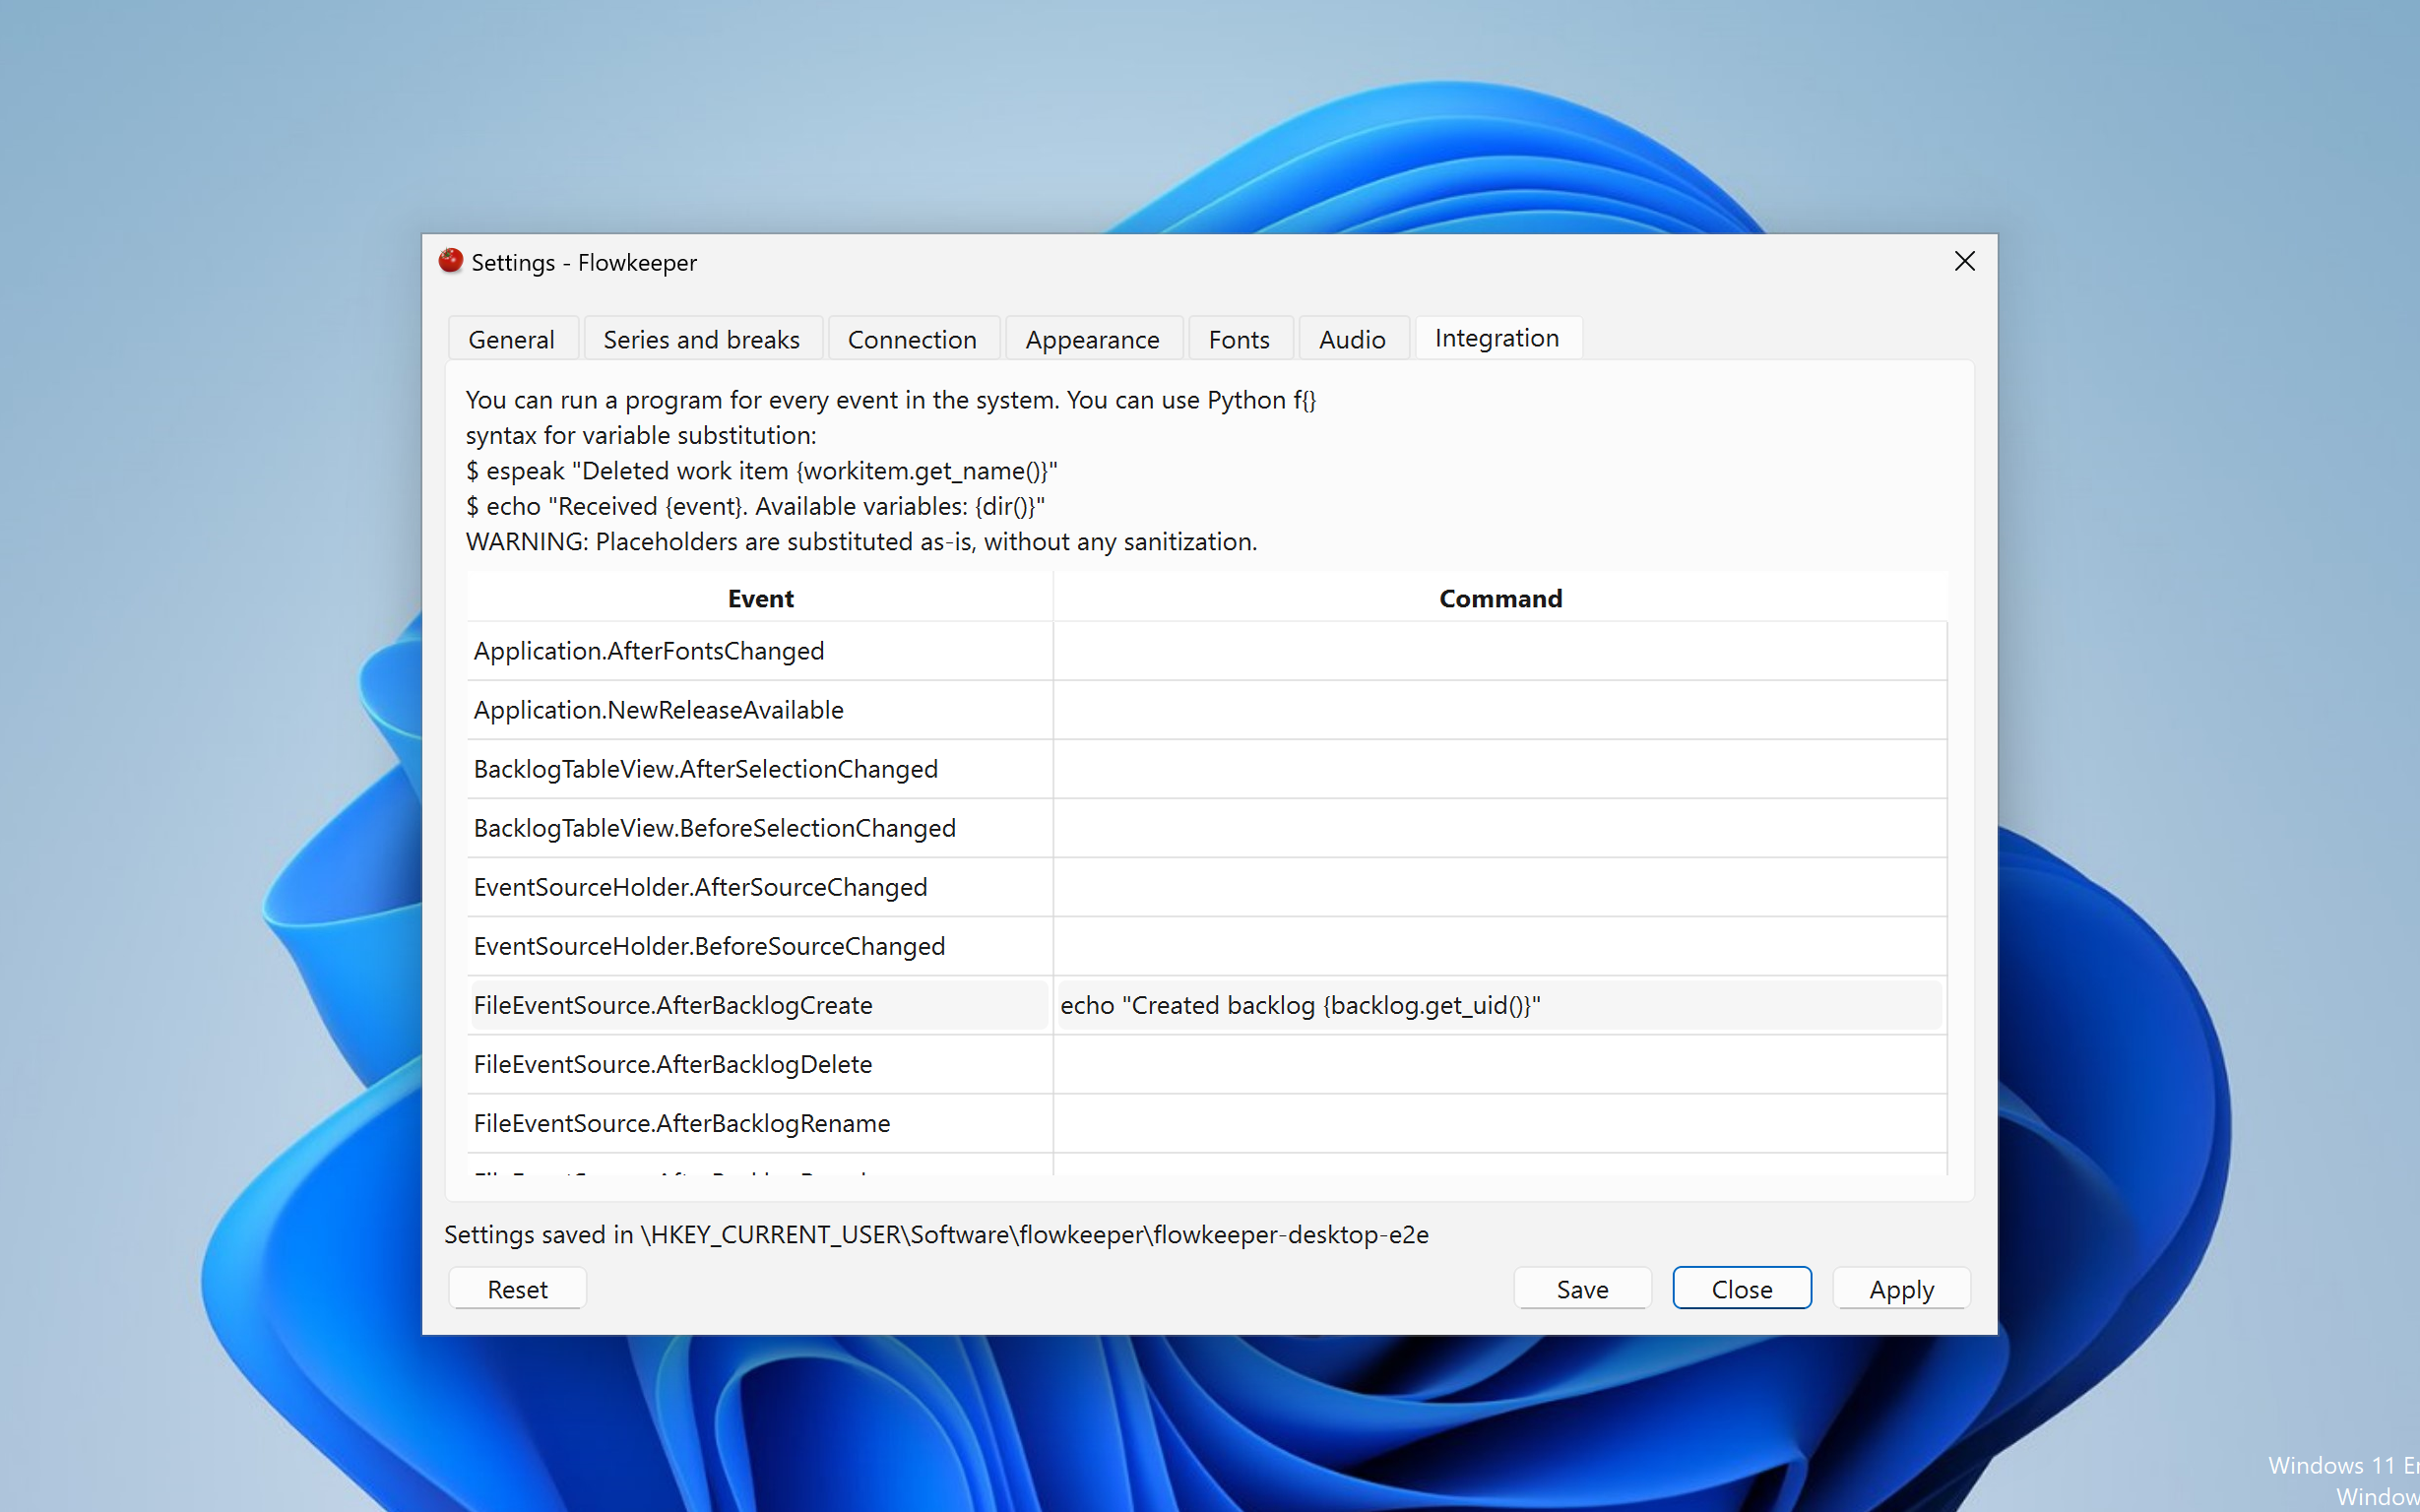Screen dimensions: 2420x1512
Task: Select the Integration tab
Action: (1497, 338)
